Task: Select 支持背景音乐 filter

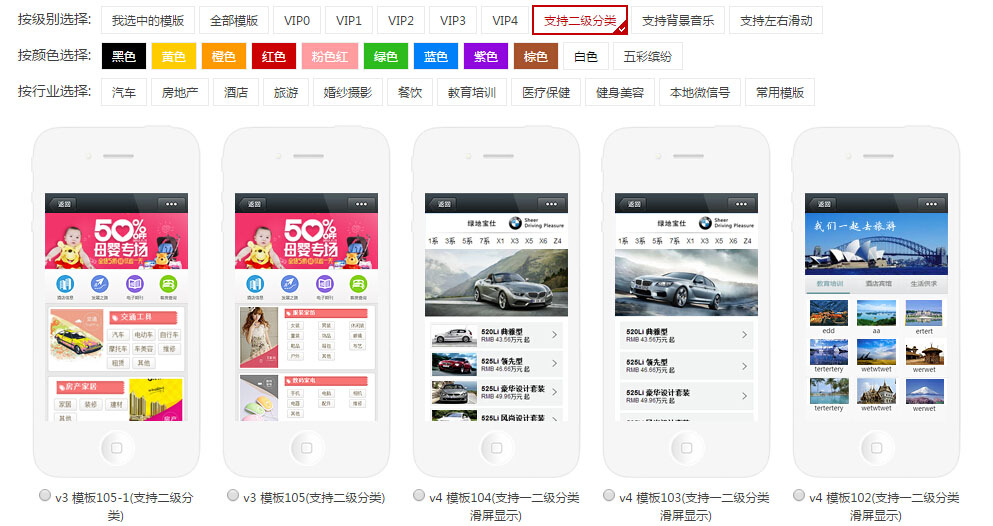Action: coord(677,20)
